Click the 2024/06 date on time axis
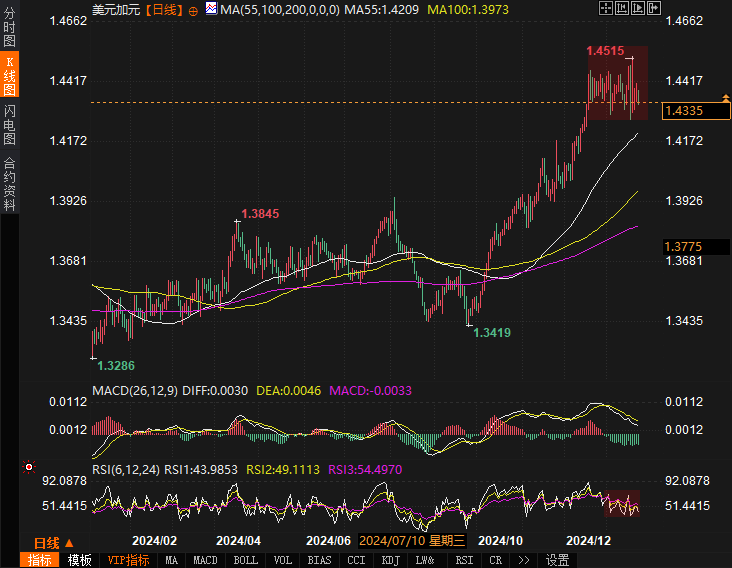 (x=328, y=541)
